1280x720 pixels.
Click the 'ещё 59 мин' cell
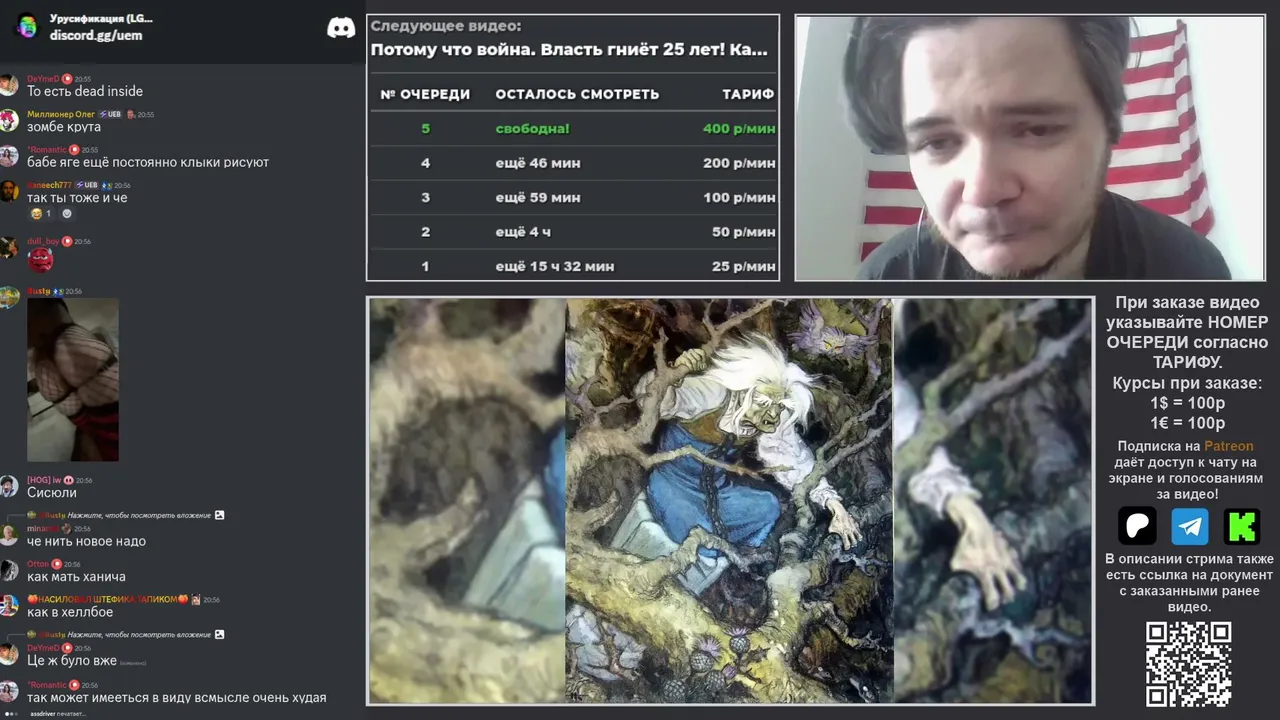tap(538, 198)
